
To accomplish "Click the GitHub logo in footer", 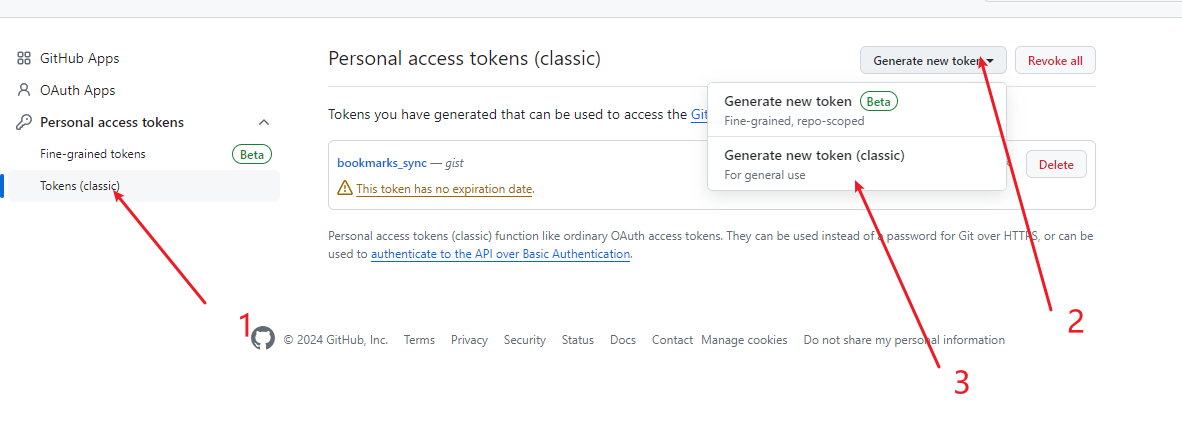I will click(x=263, y=339).
